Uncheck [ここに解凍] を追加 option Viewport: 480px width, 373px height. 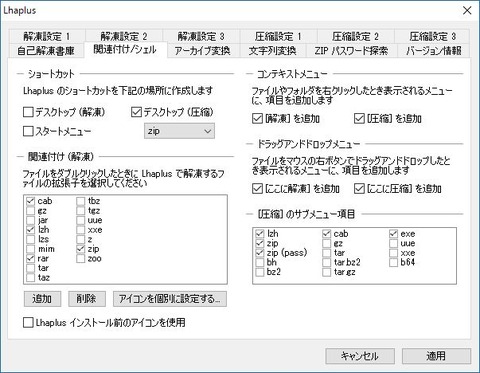pos(257,189)
